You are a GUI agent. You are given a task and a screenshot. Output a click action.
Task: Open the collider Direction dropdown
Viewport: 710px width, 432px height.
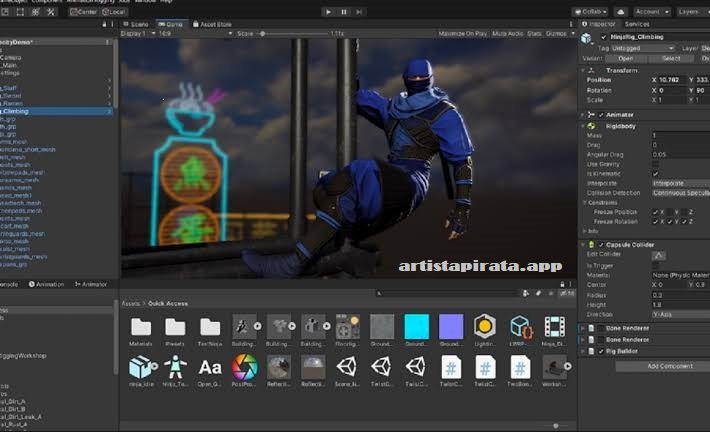point(681,314)
